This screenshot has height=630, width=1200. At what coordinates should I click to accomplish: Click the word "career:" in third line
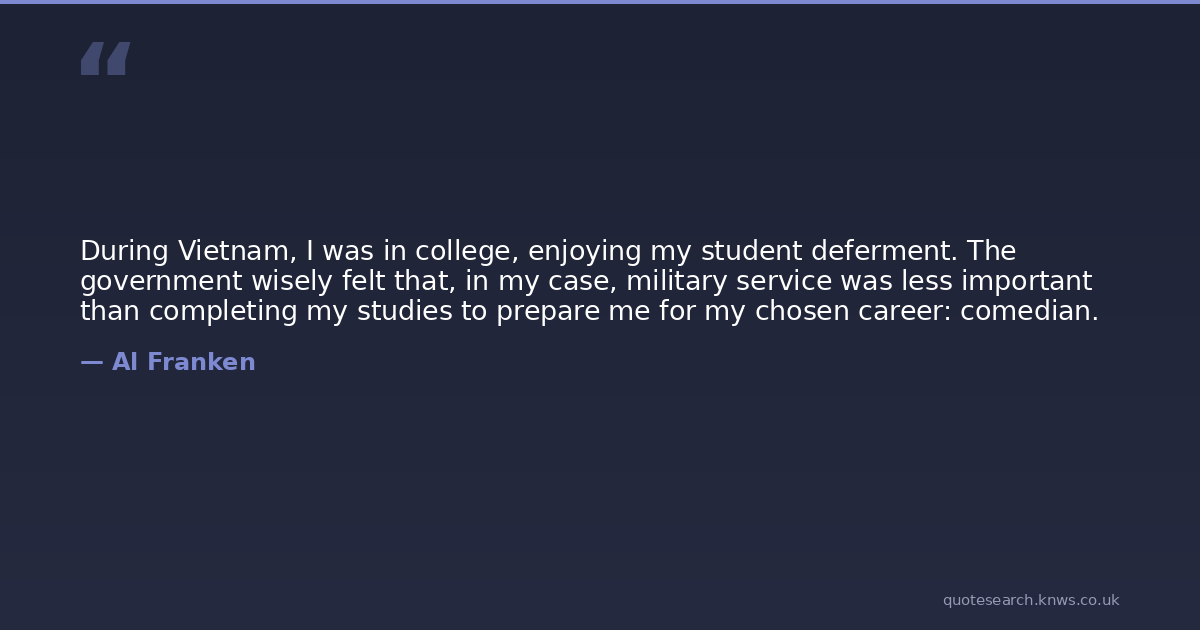click(x=904, y=311)
